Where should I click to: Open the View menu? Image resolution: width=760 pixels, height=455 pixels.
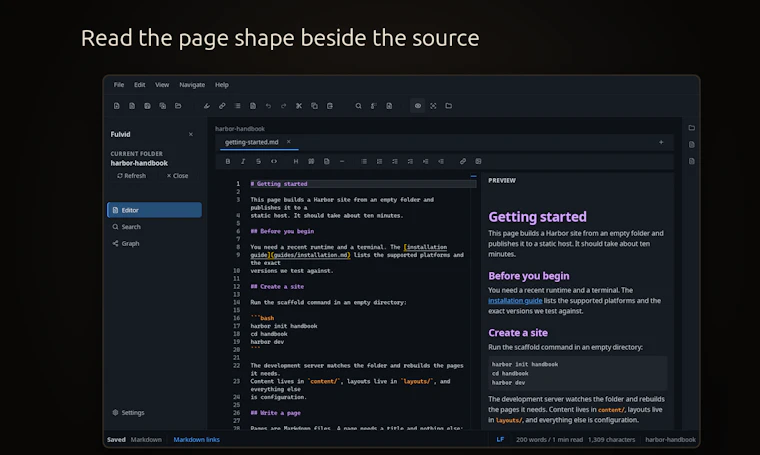point(162,84)
